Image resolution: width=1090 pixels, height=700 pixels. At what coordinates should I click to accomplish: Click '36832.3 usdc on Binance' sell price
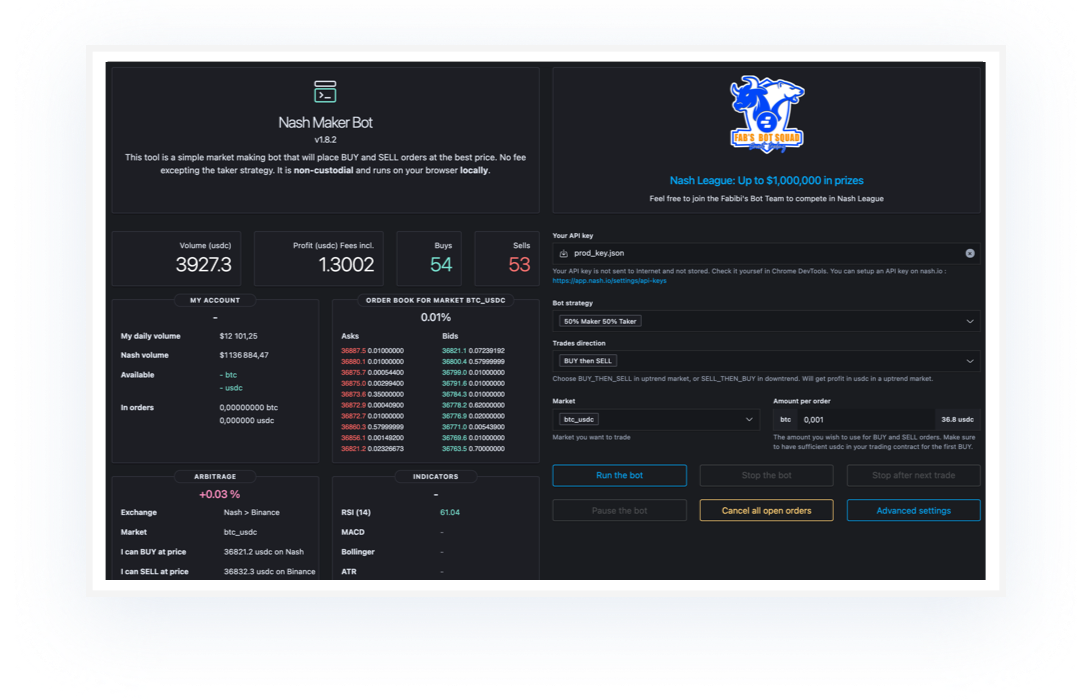[x=269, y=571]
